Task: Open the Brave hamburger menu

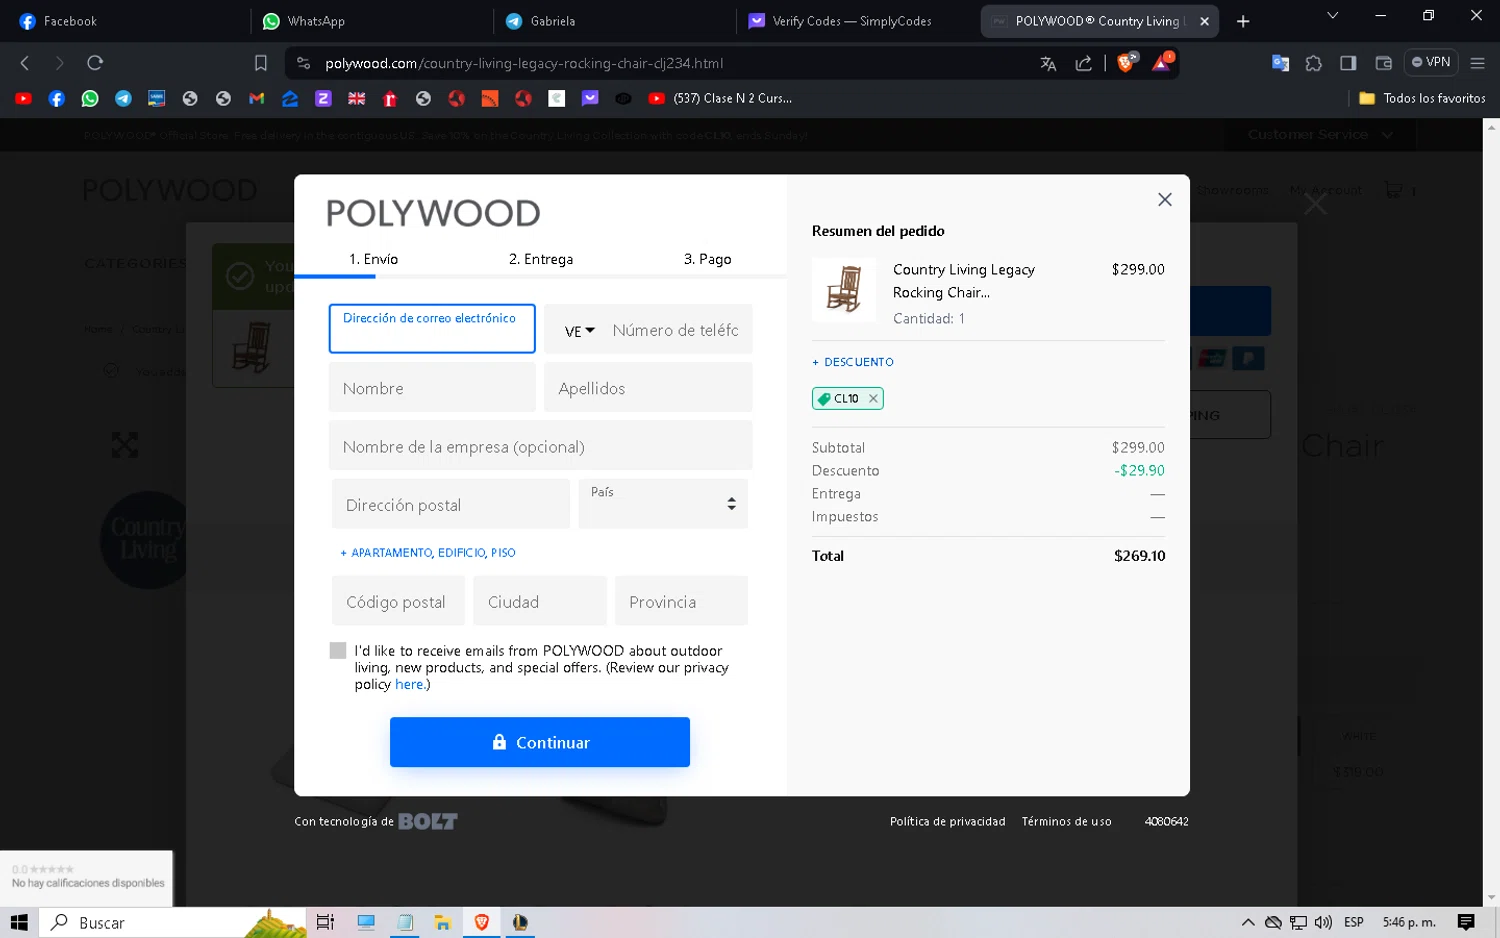Action: coord(1477,63)
